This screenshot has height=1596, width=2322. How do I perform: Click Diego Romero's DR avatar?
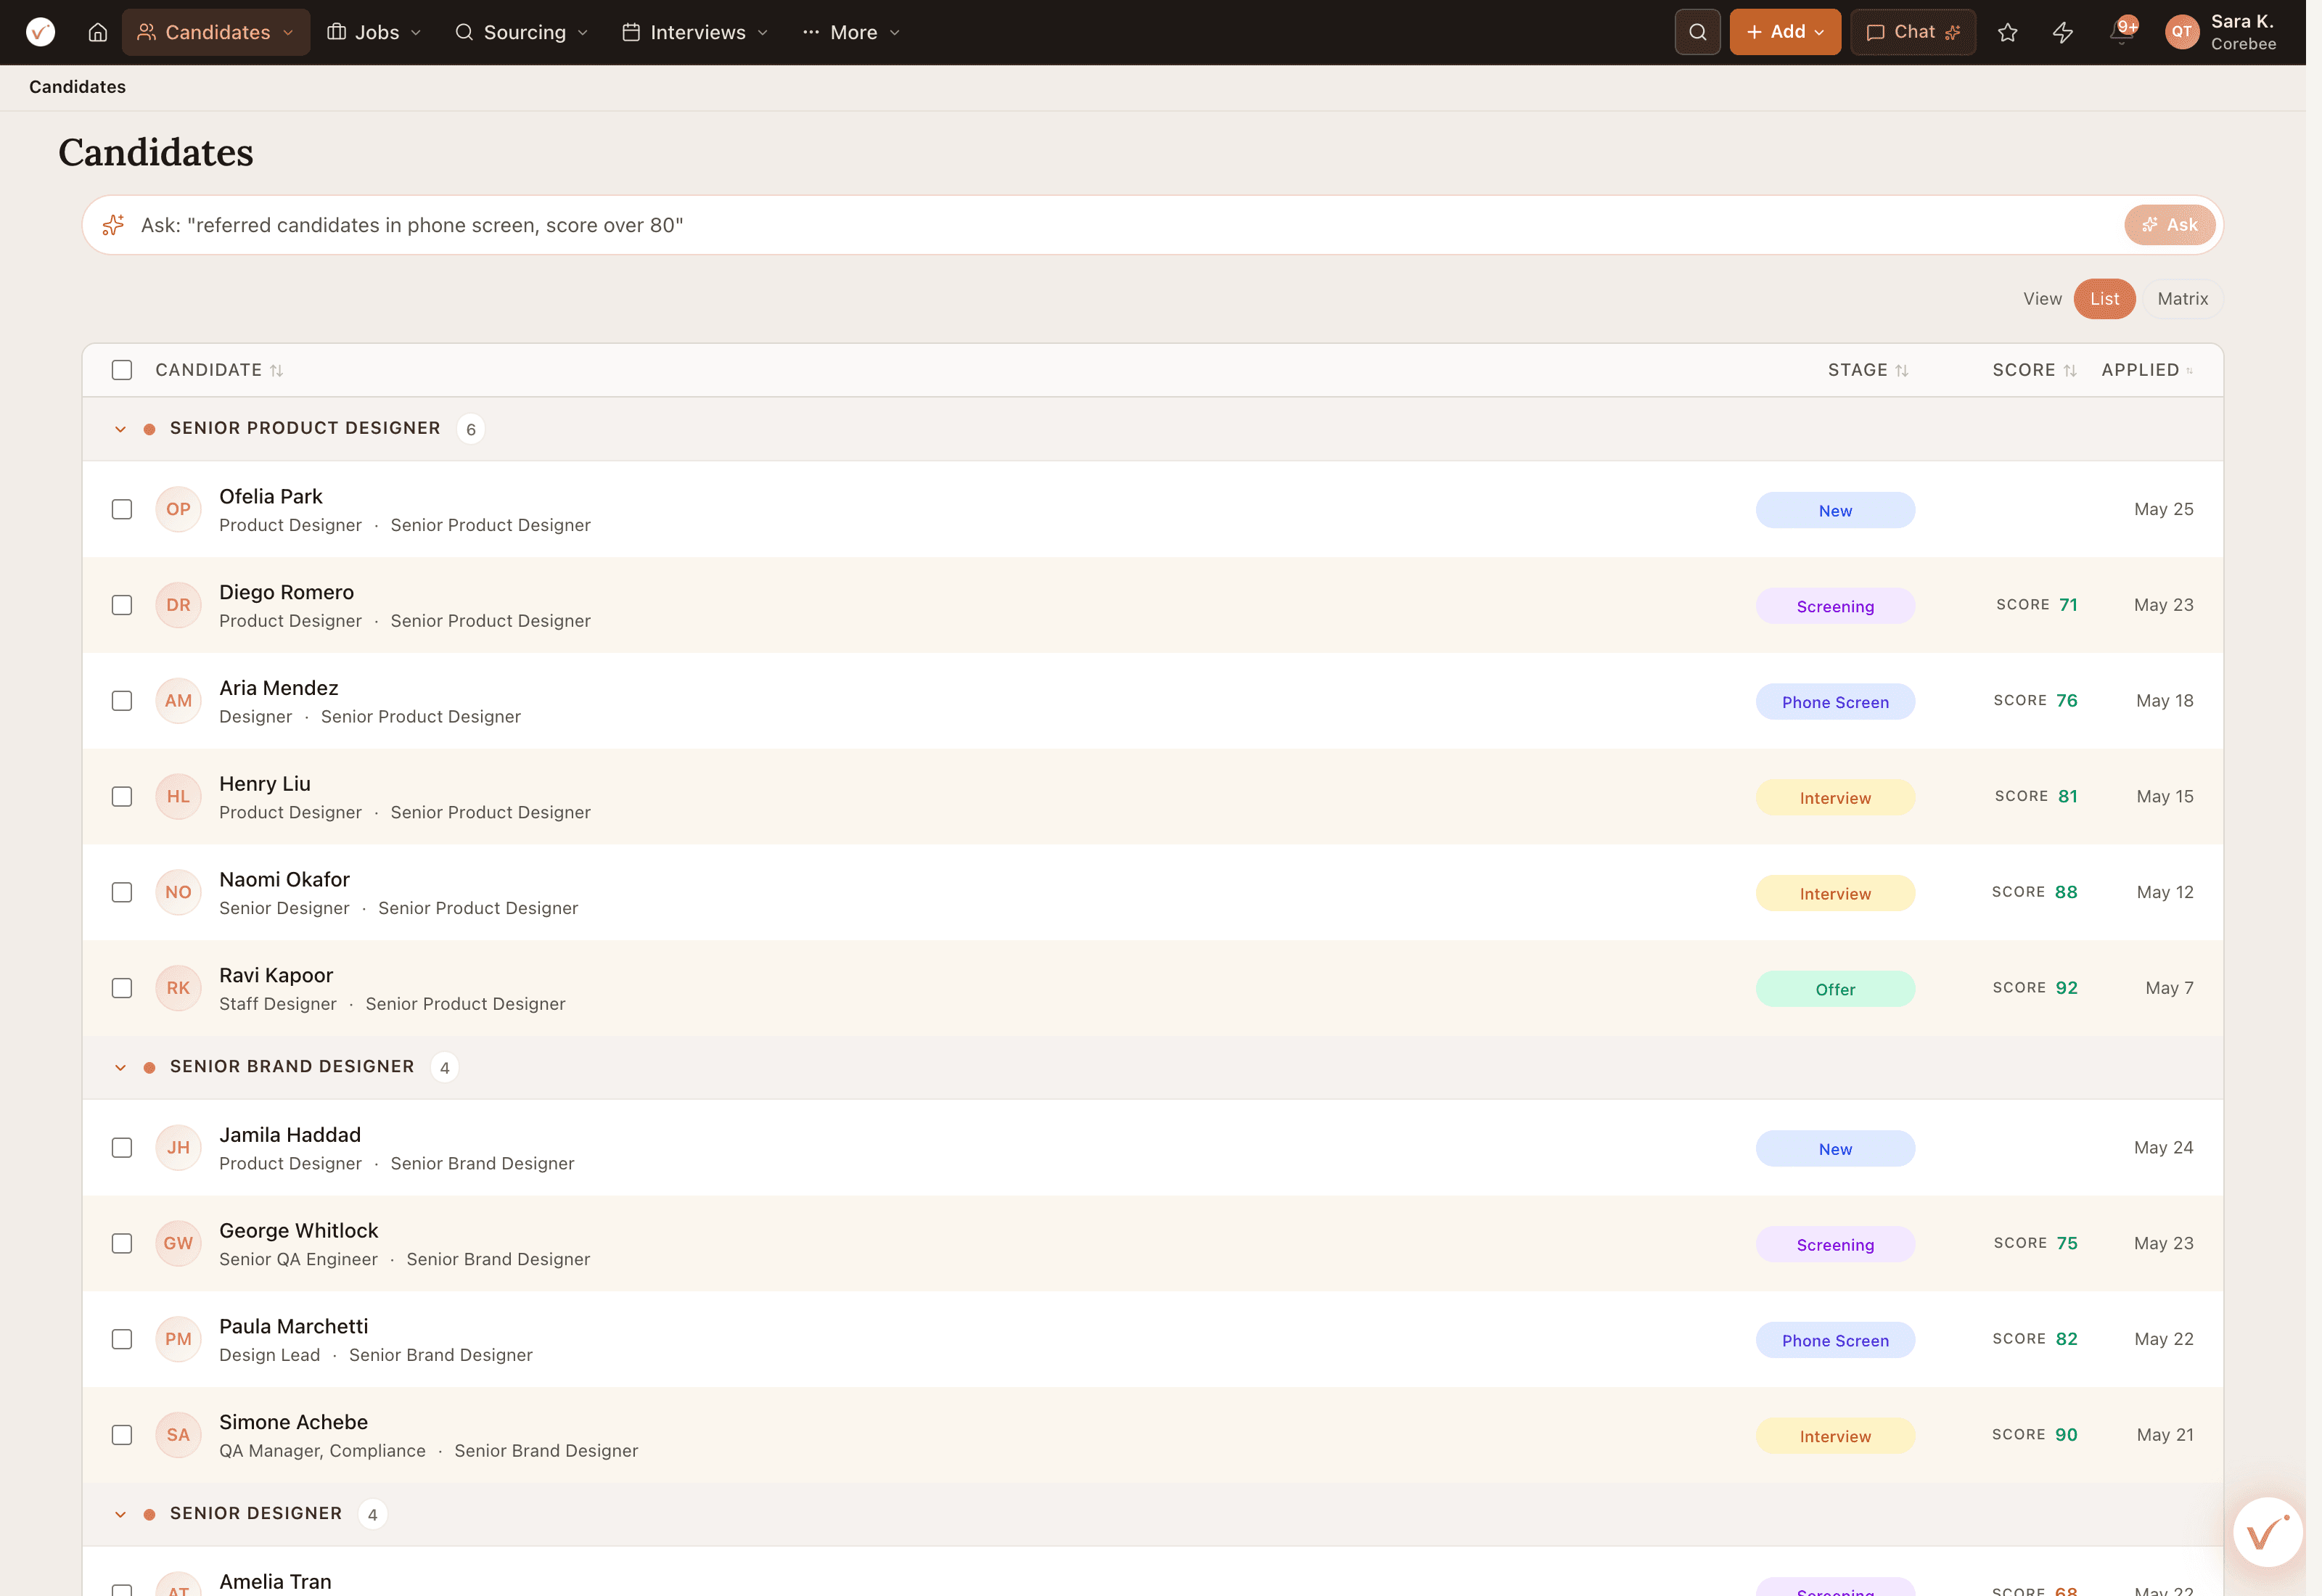pyautogui.click(x=178, y=605)
